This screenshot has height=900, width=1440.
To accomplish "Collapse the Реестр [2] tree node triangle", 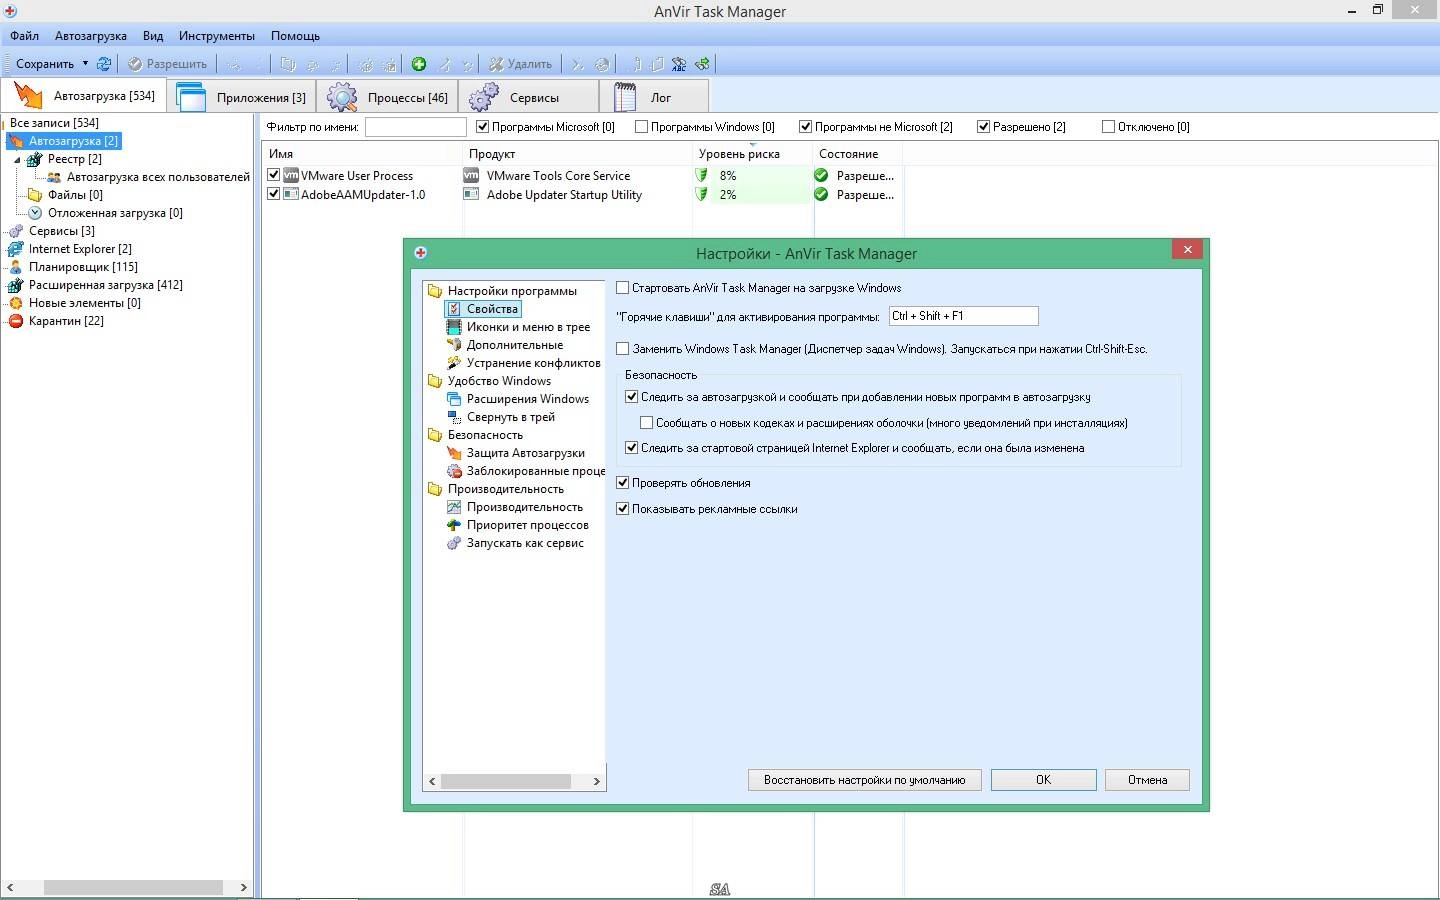I will pyautogui.click(x=17, y=159).
